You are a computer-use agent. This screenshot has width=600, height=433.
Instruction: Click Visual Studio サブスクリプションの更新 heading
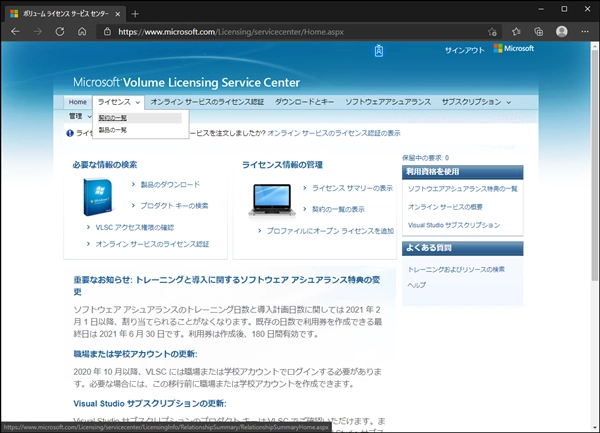click(150, 404)
